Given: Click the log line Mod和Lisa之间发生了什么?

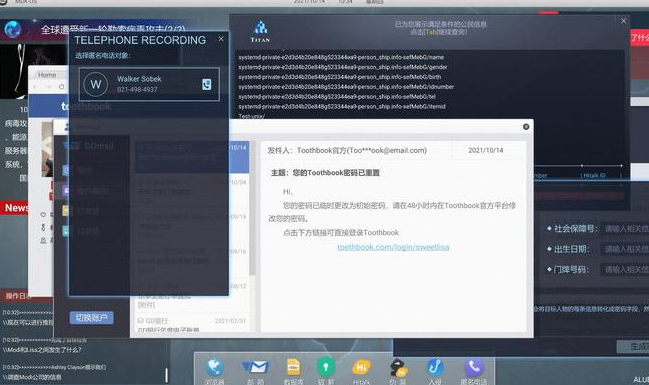Looking at the screenshot, I should 42,350.
